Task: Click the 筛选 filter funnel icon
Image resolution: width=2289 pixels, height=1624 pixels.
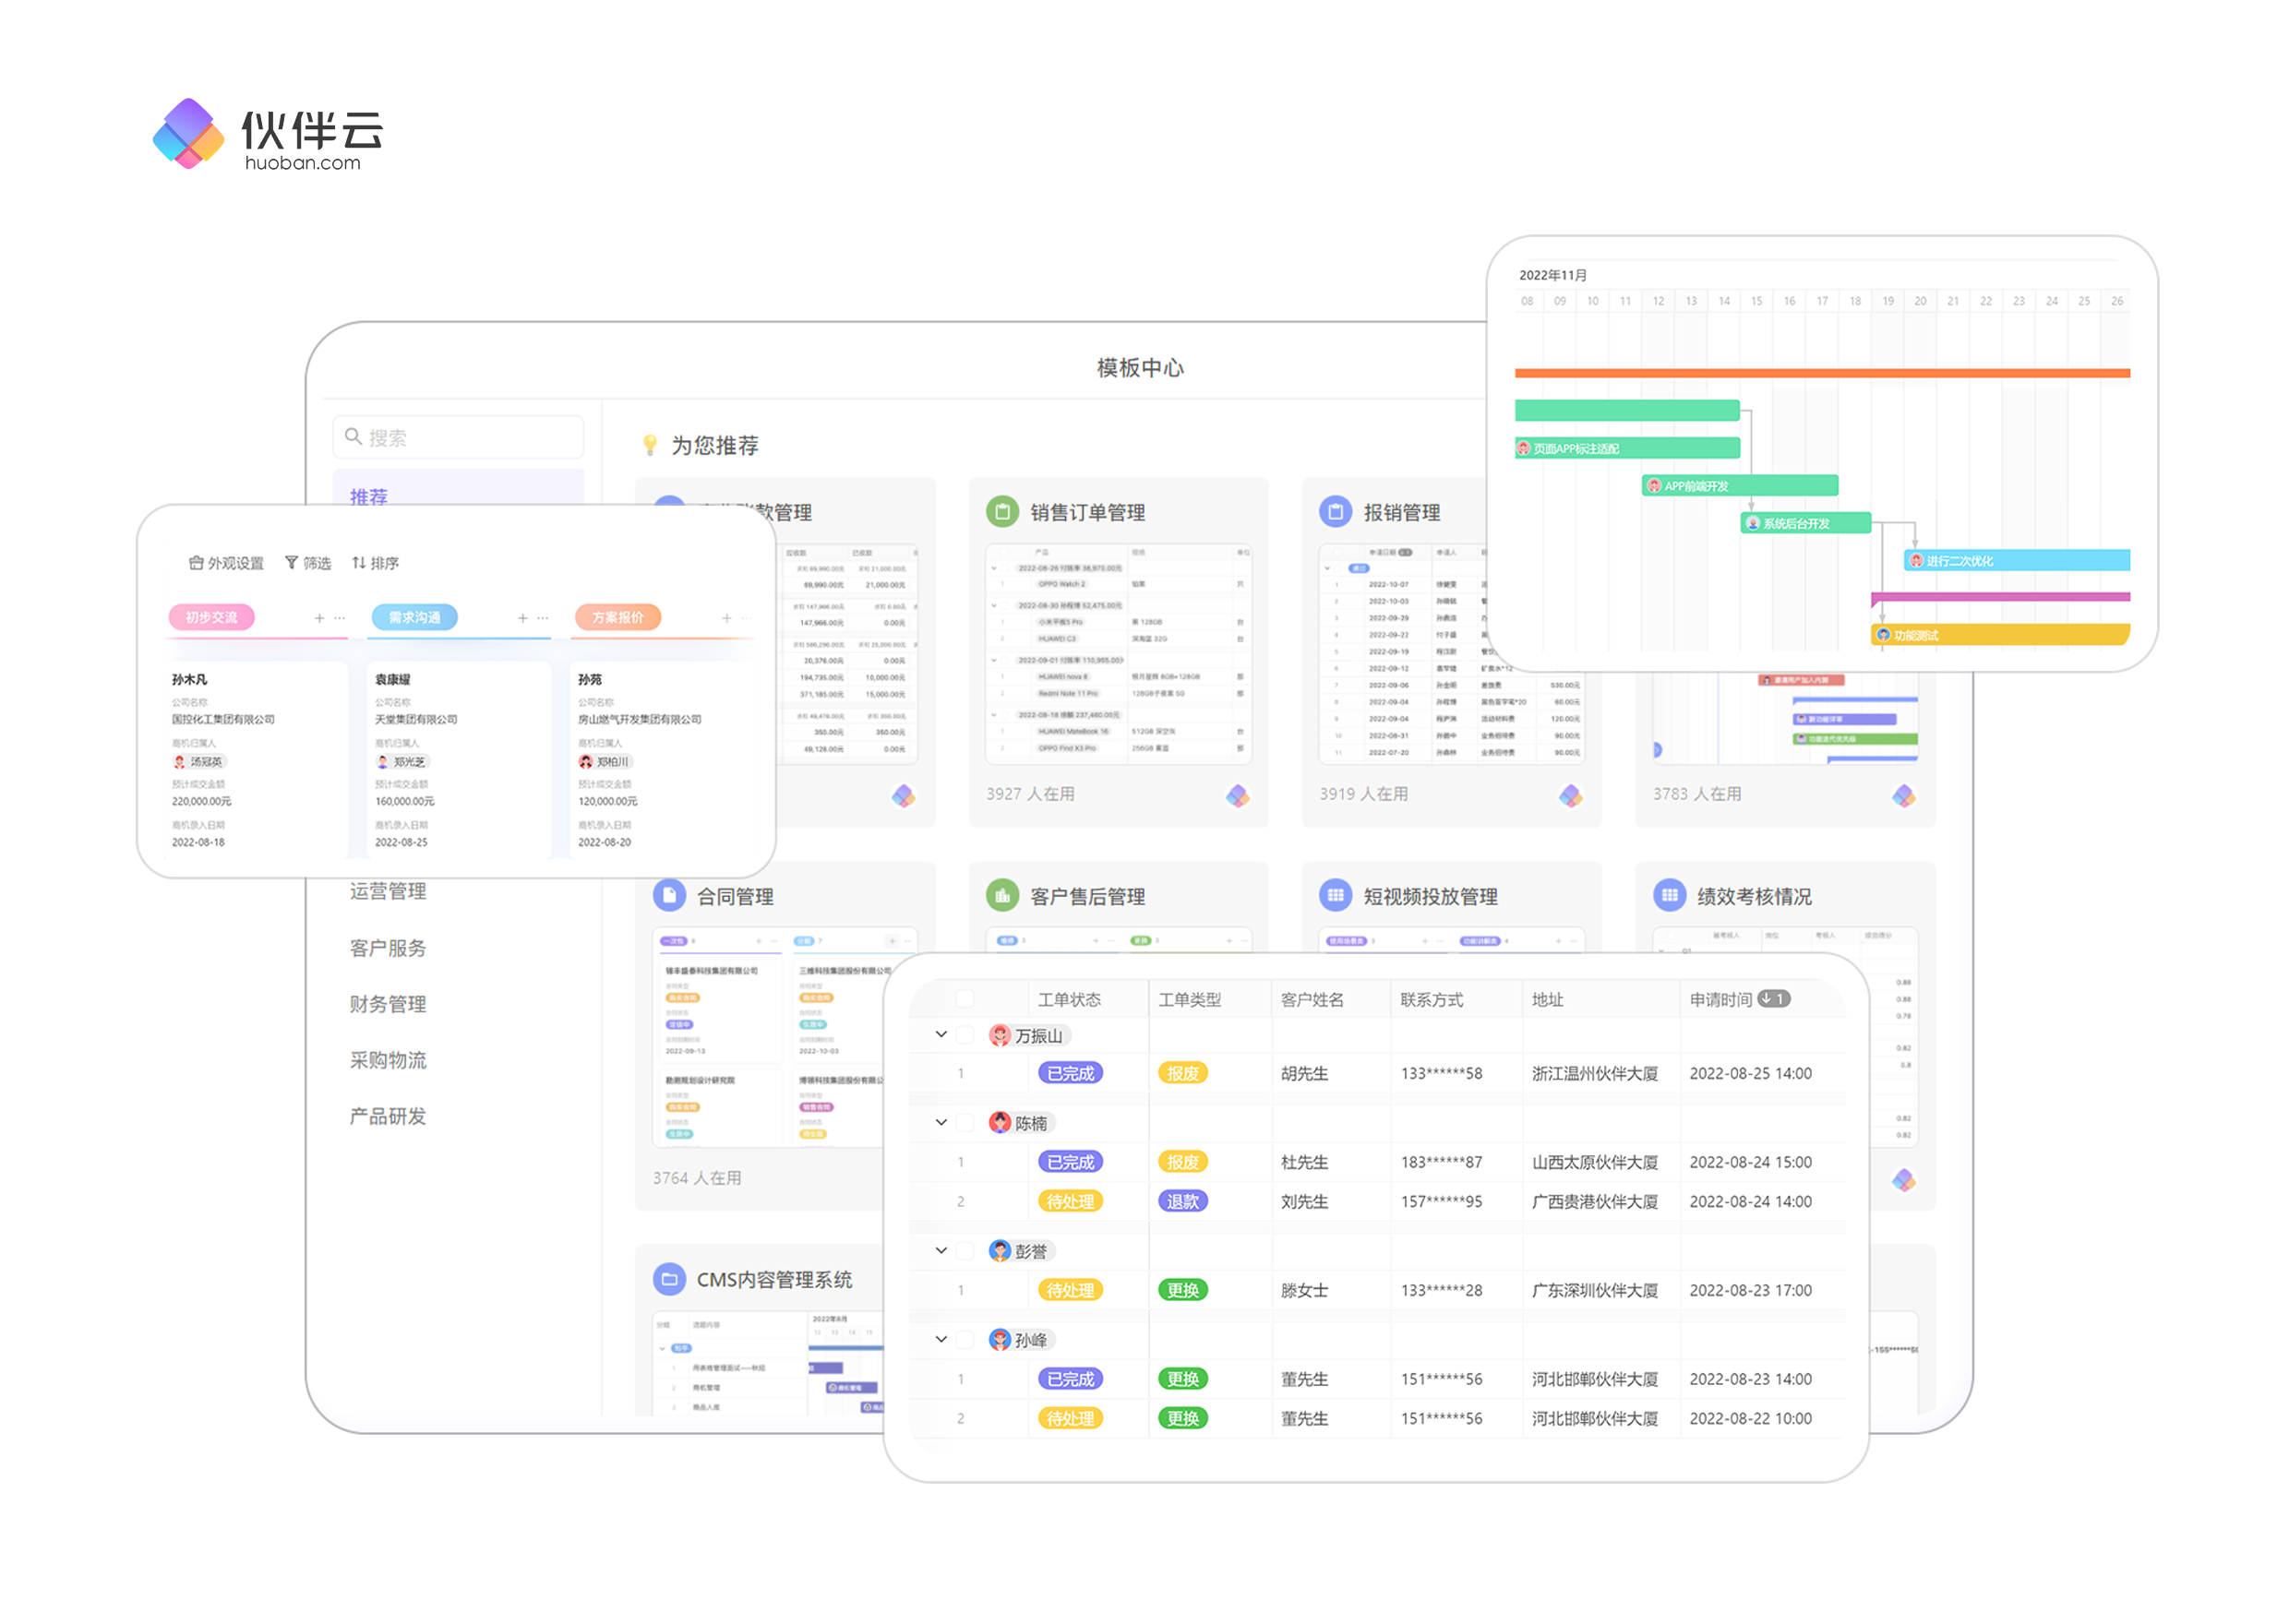Action: [291, 563]
